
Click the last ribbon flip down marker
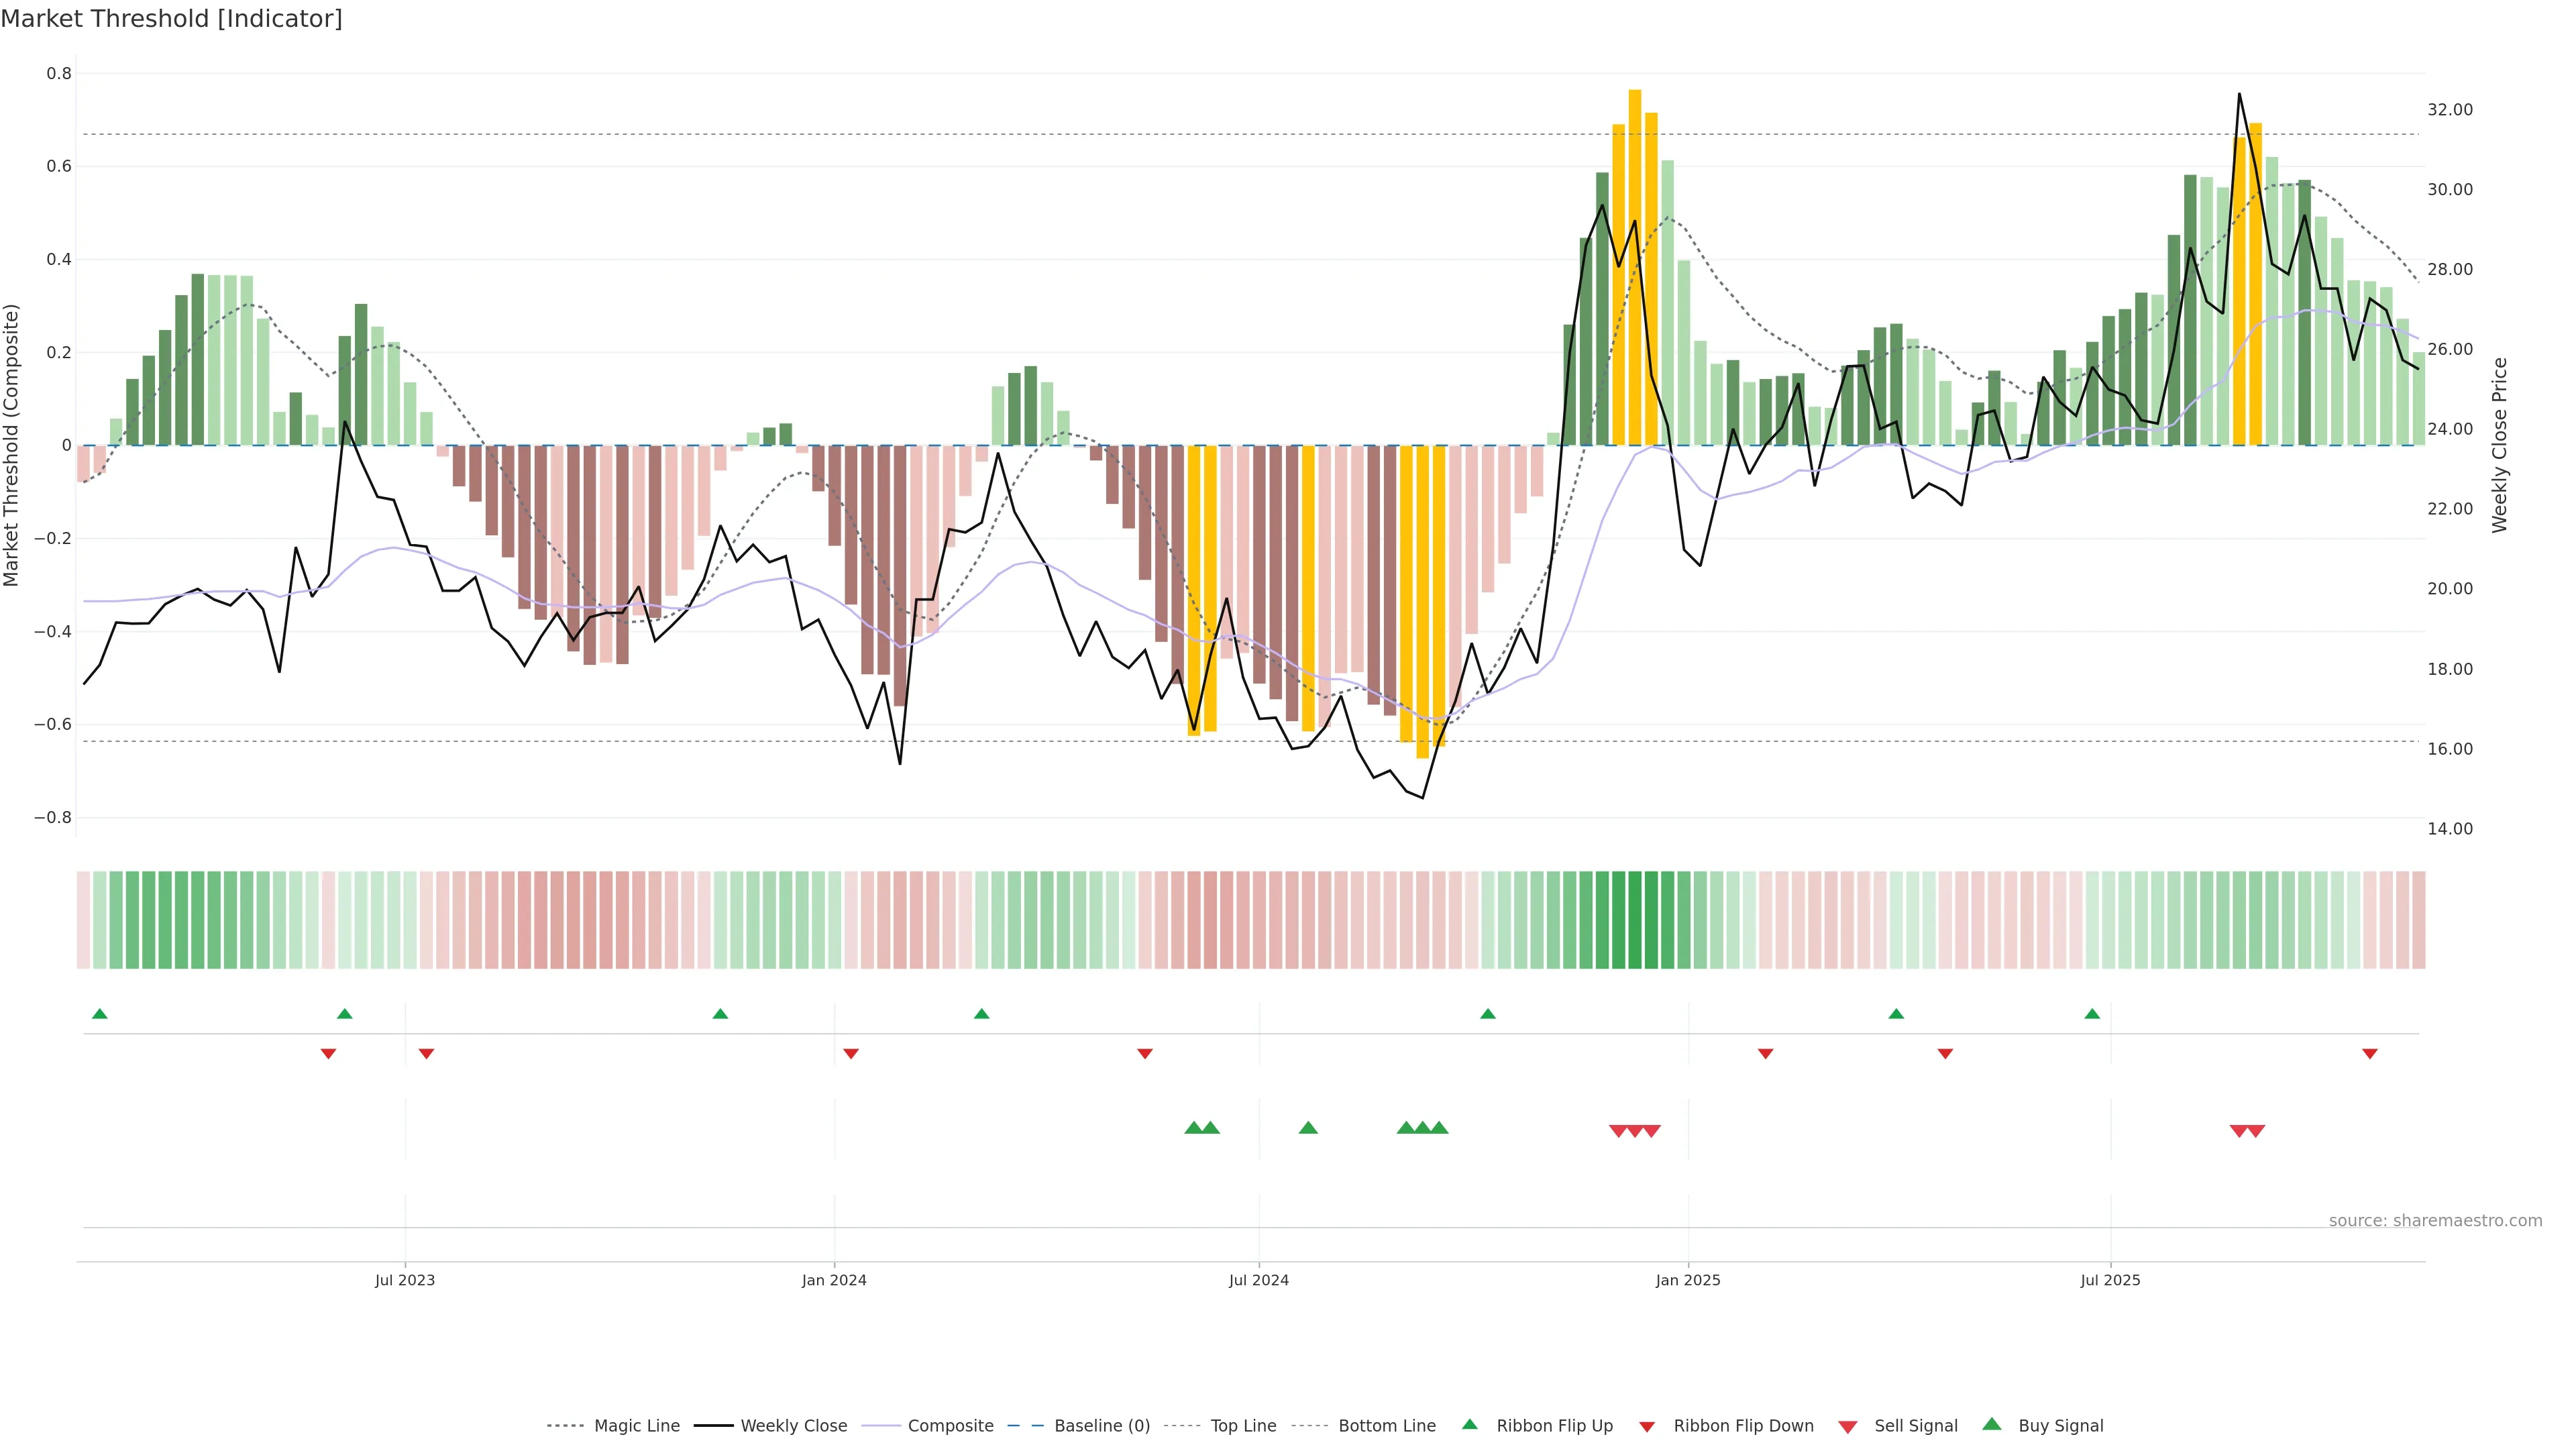coord(2369,1053)
